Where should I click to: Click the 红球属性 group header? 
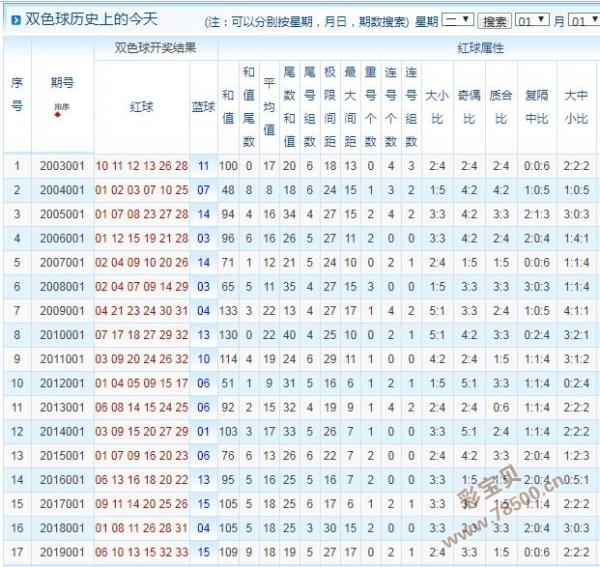(x=480, y=48)
